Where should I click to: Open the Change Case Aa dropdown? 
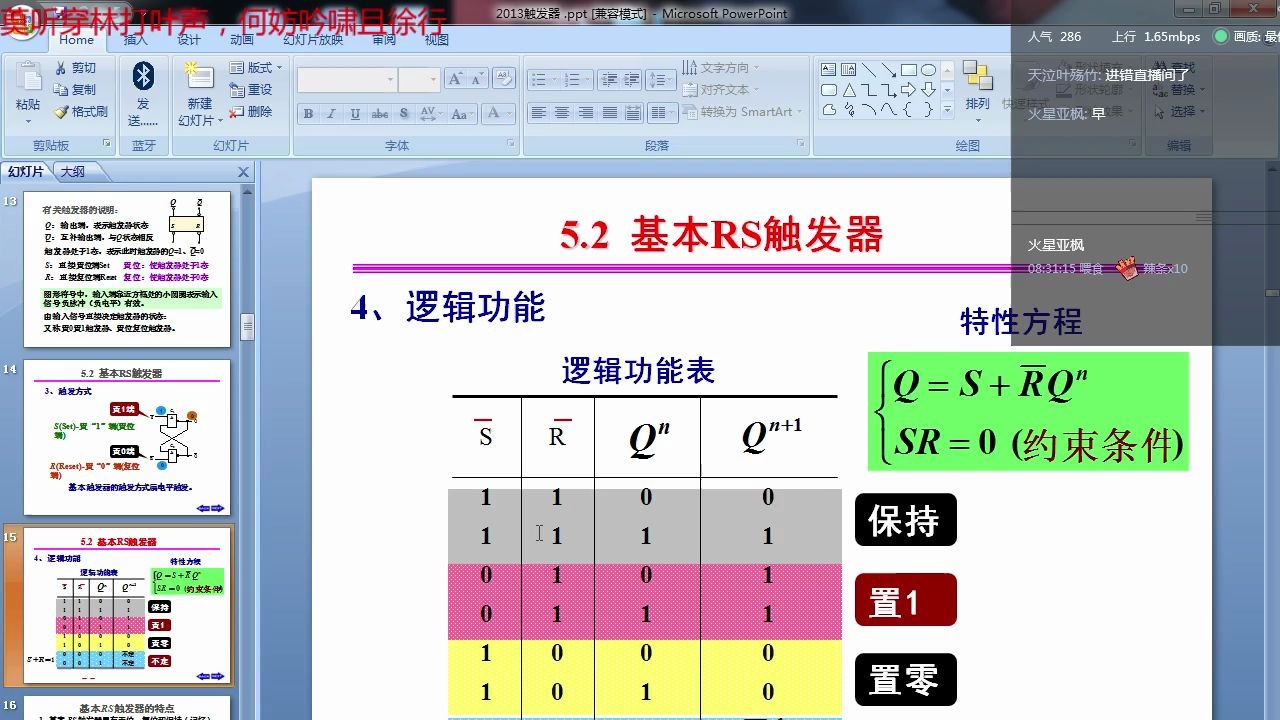point(461,113)
